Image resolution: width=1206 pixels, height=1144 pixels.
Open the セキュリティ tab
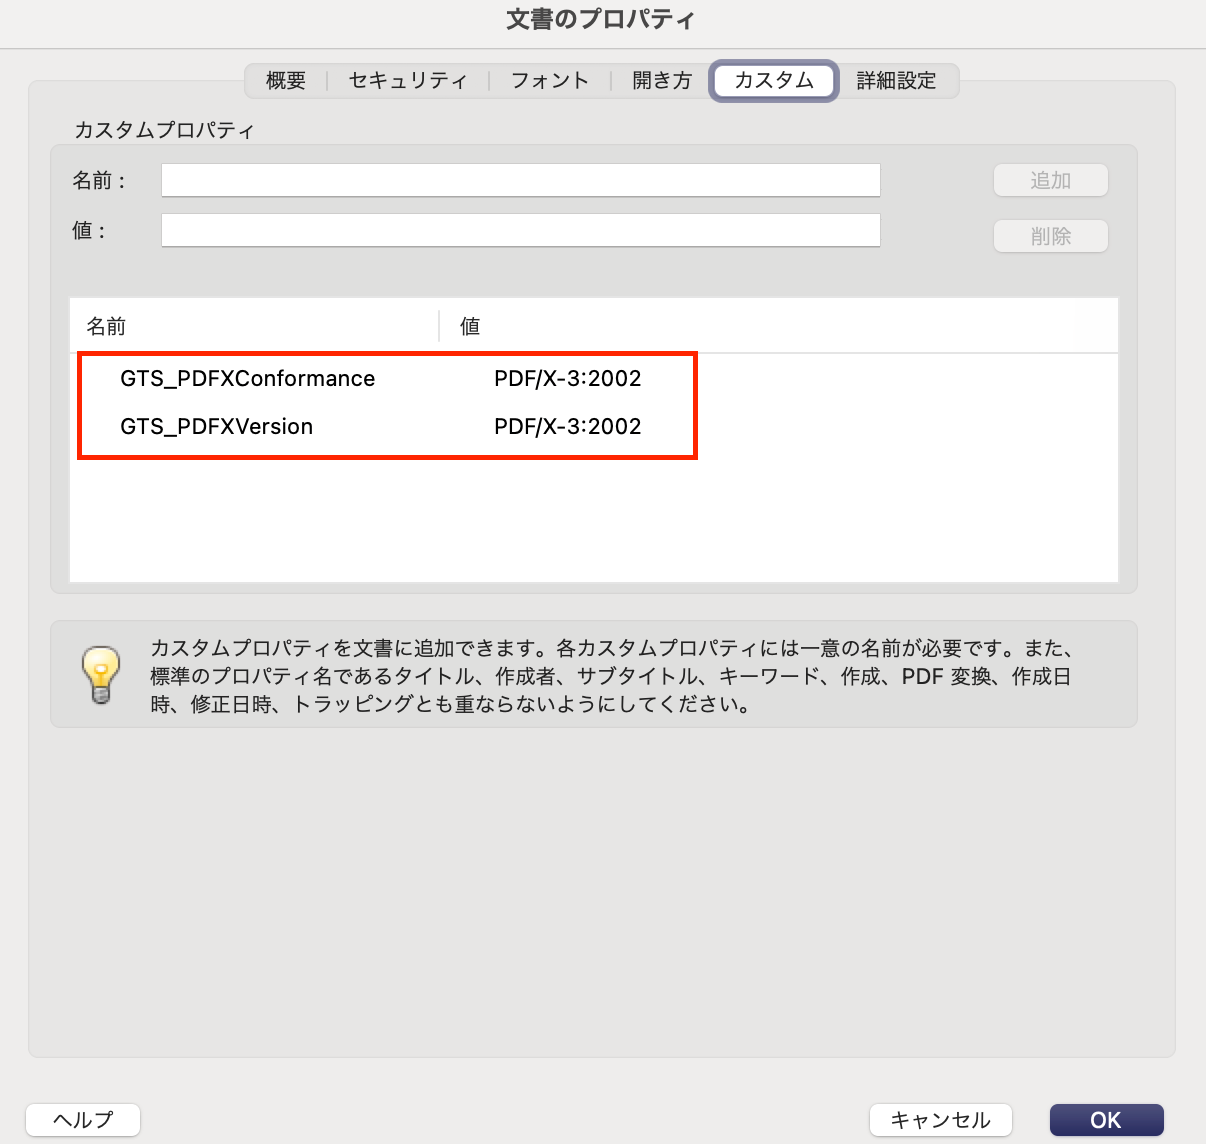[408, 81]
